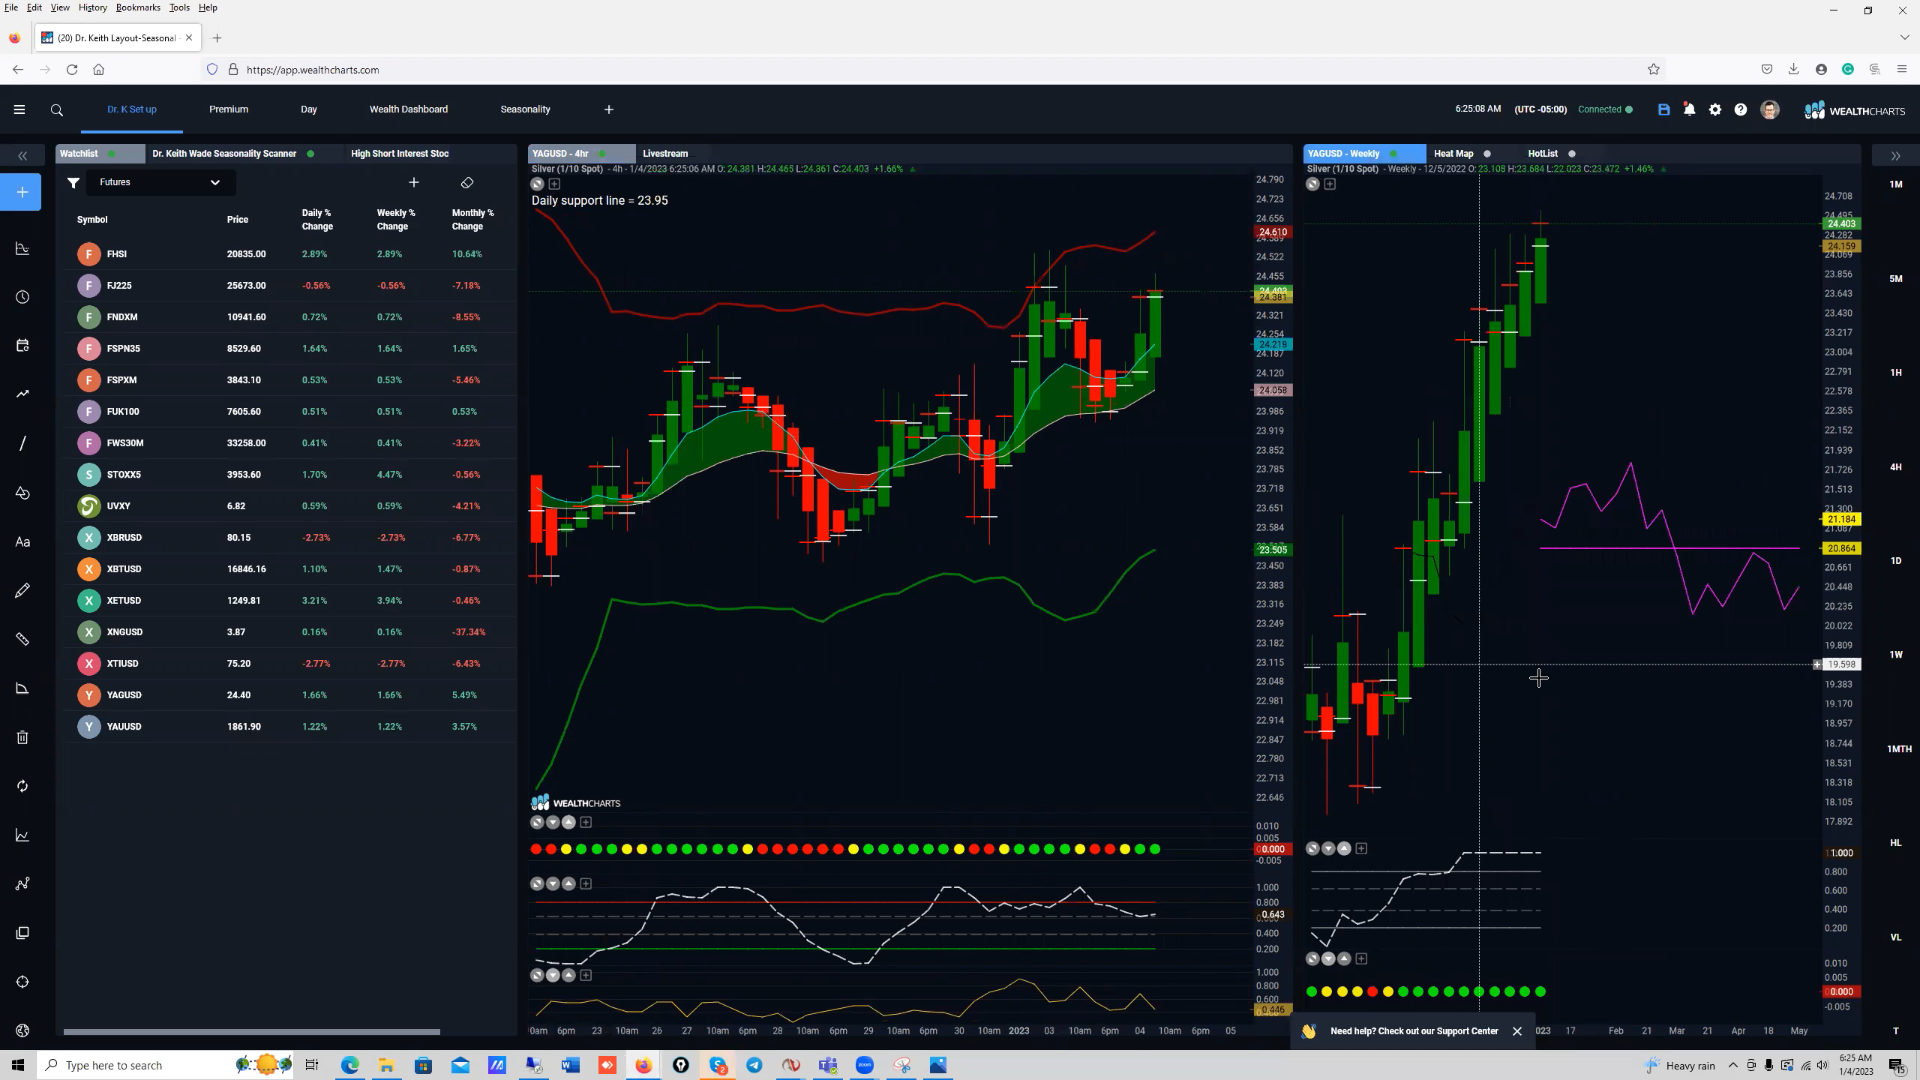The width and height of the screenshot is (1920, 1080).
Task: Select the pencil drawing tool
Action: [x=22, y=591]
